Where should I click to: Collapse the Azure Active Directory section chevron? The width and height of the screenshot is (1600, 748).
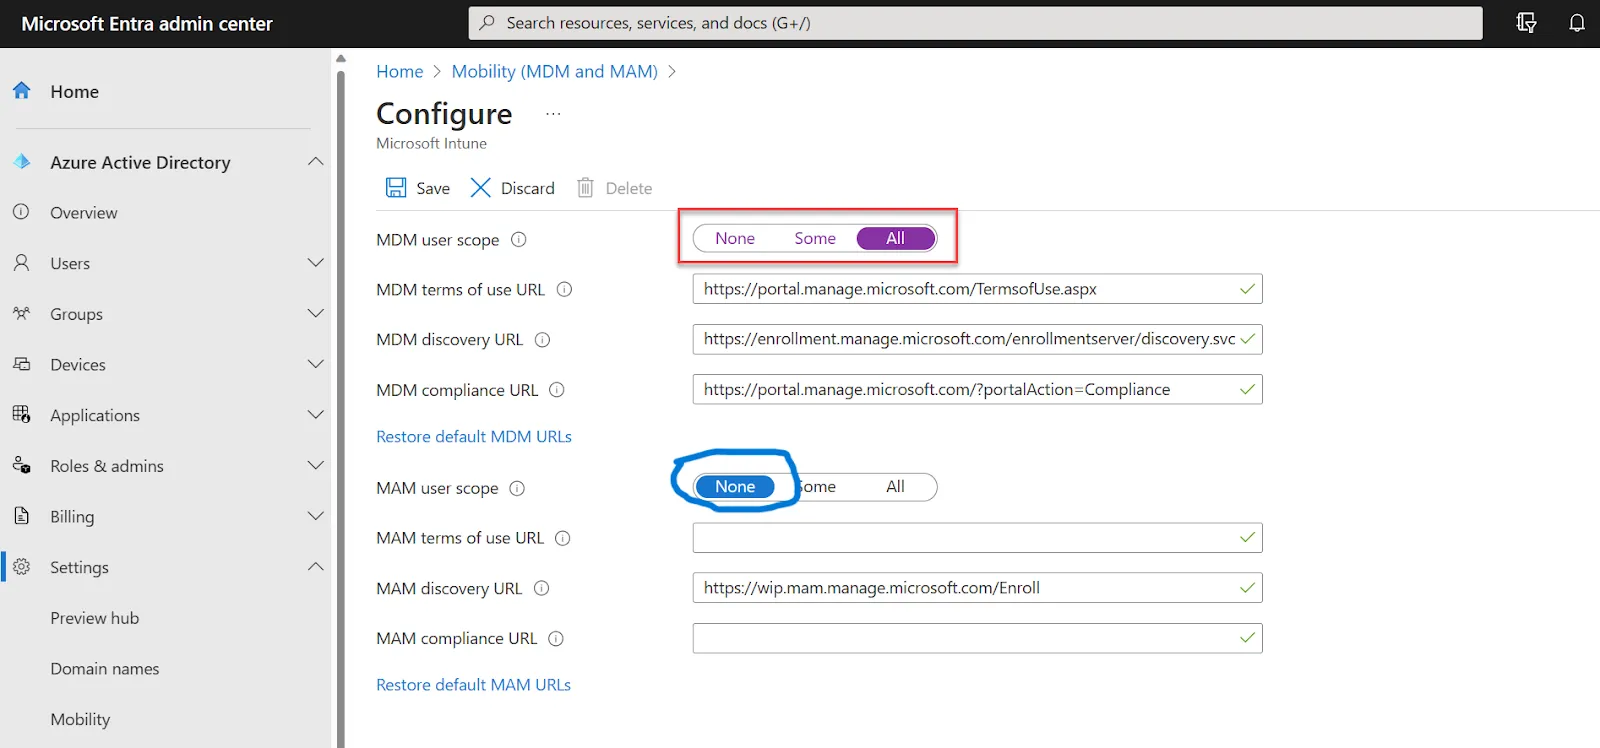pyautogui.click(x=316, y=161)
